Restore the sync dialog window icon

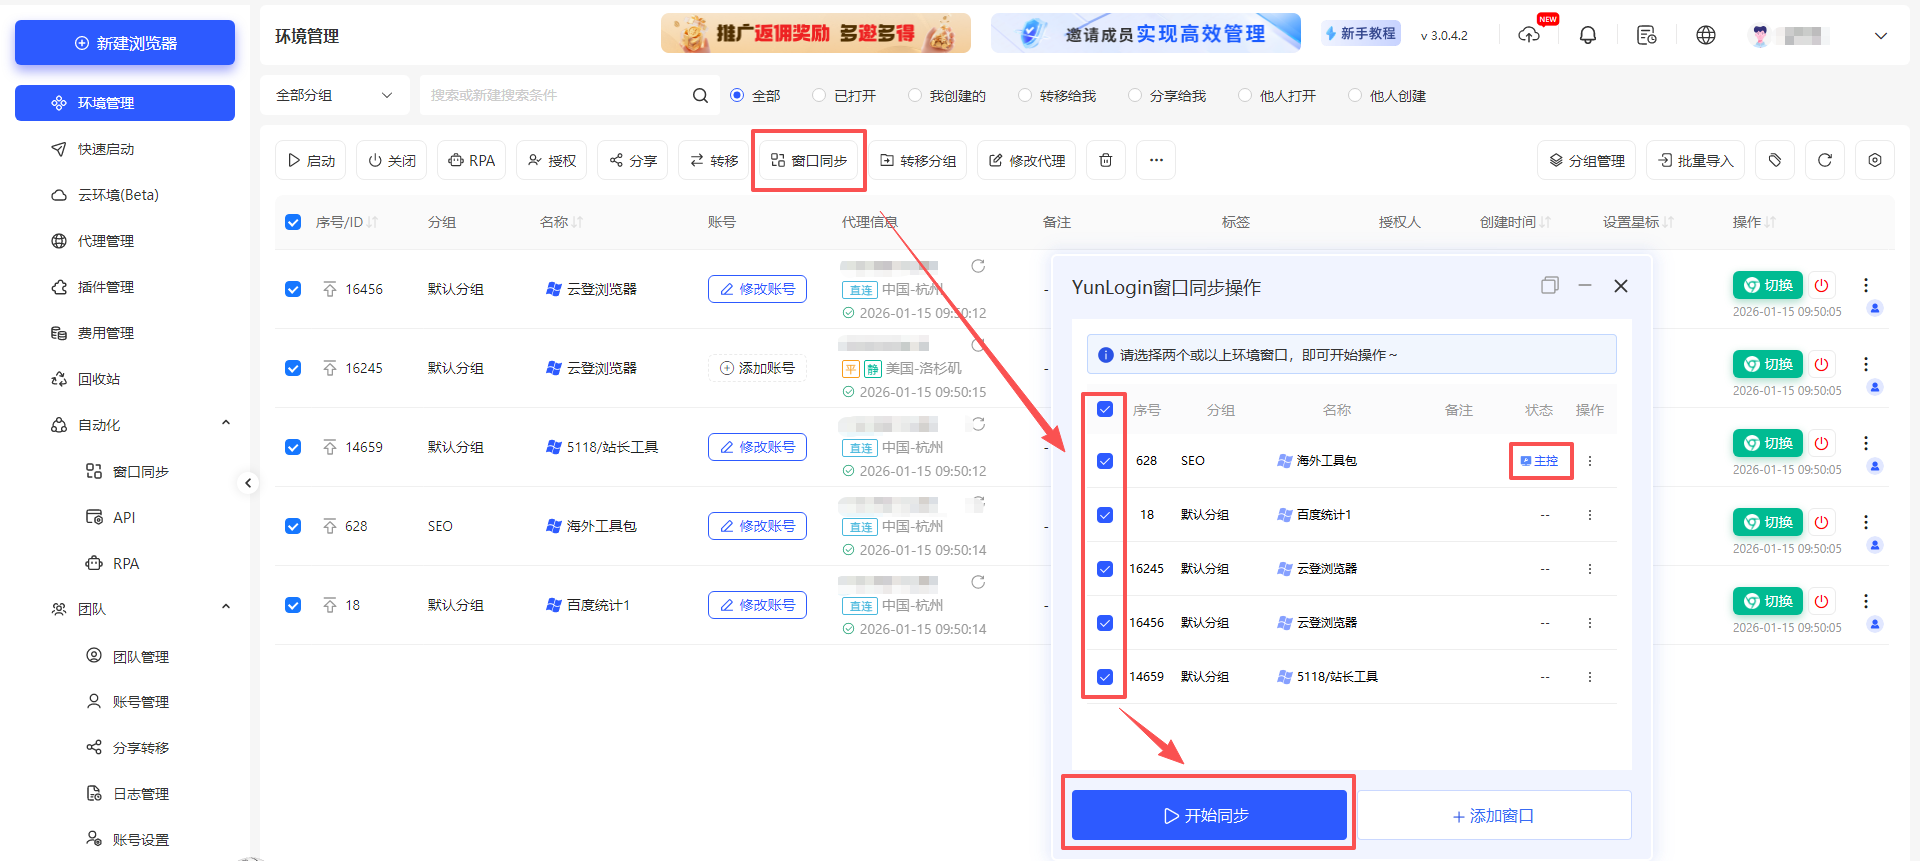[1550, 286]
